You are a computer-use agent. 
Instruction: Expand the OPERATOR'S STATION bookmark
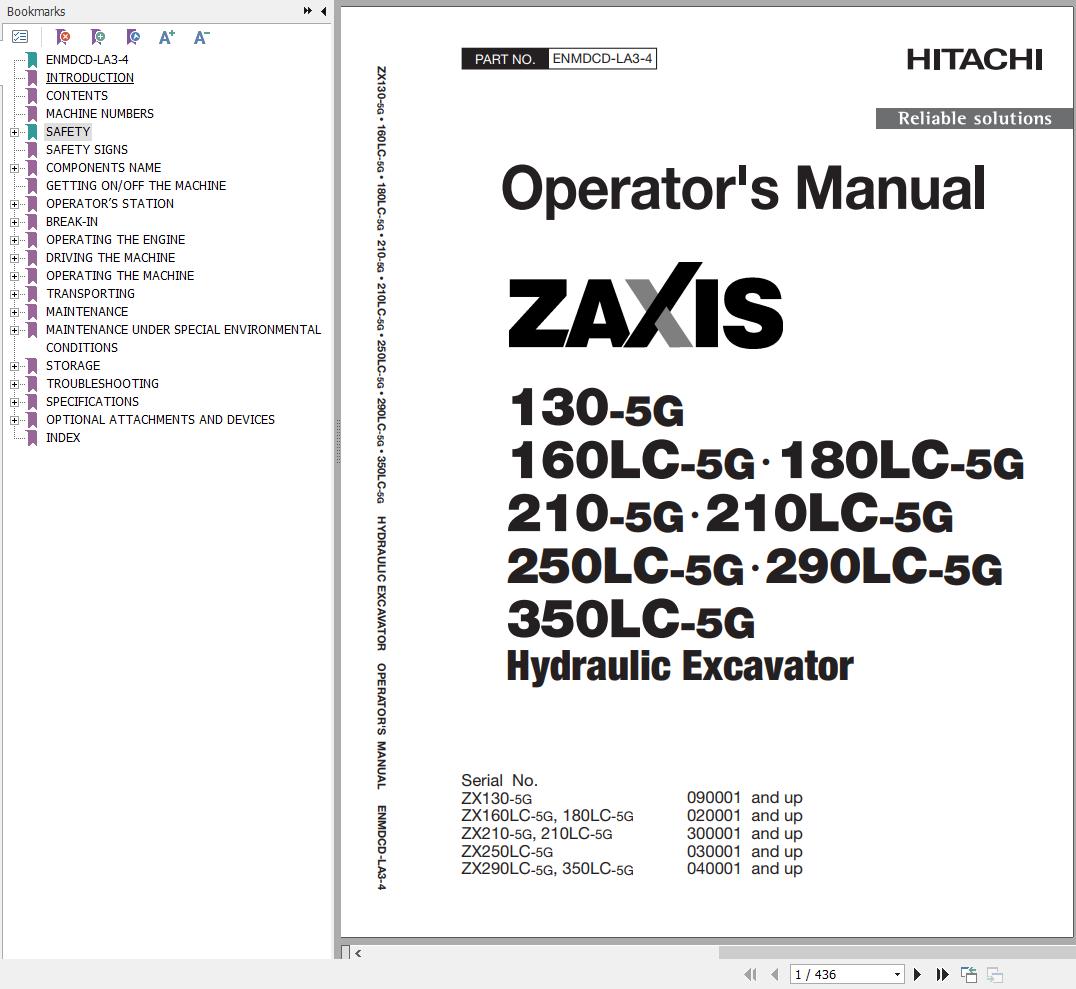[x=14, y=204]
